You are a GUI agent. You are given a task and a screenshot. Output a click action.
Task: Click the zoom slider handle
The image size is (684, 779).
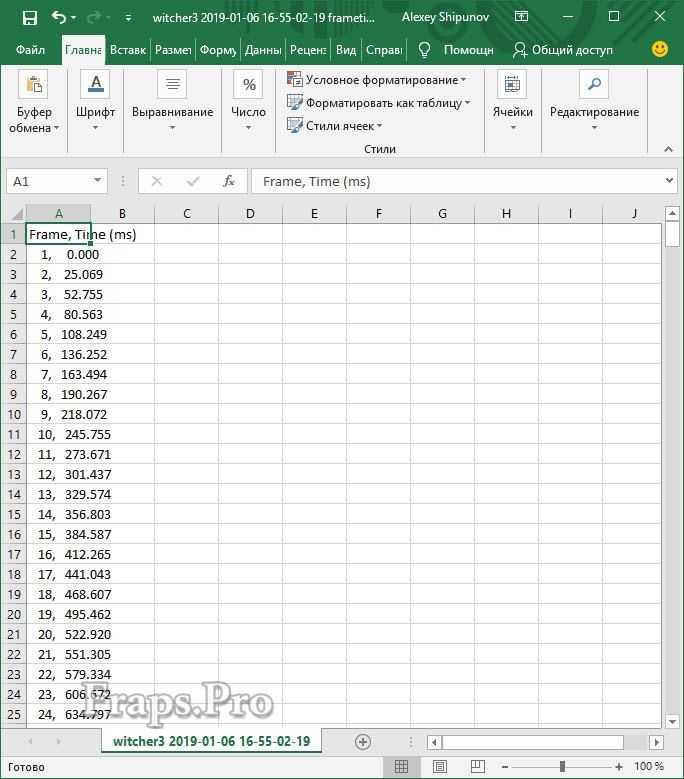[x=562, y=767]
